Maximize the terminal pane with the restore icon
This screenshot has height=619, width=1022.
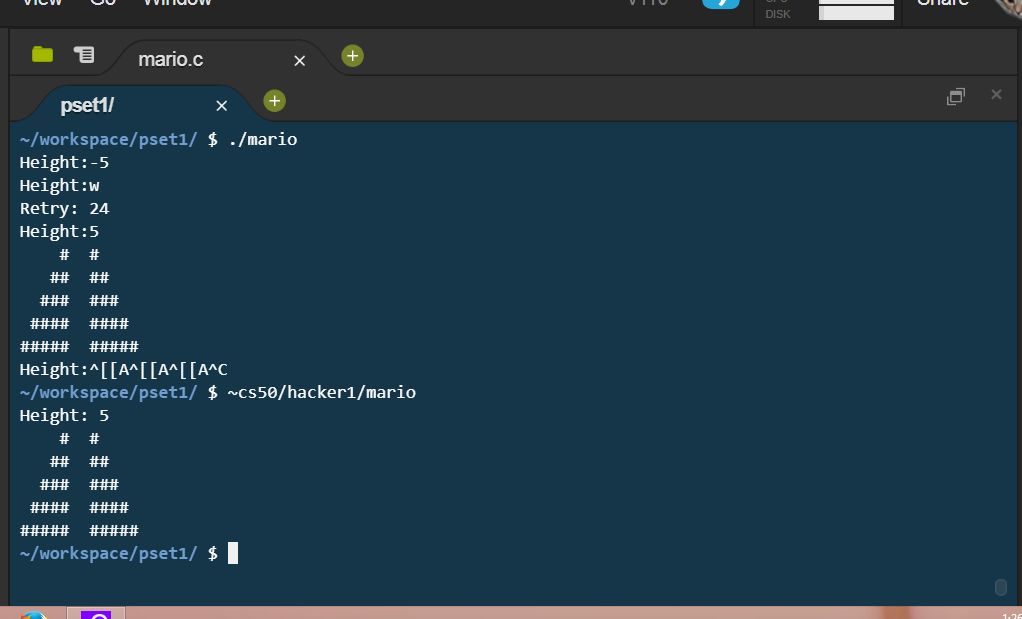(956, 96)
